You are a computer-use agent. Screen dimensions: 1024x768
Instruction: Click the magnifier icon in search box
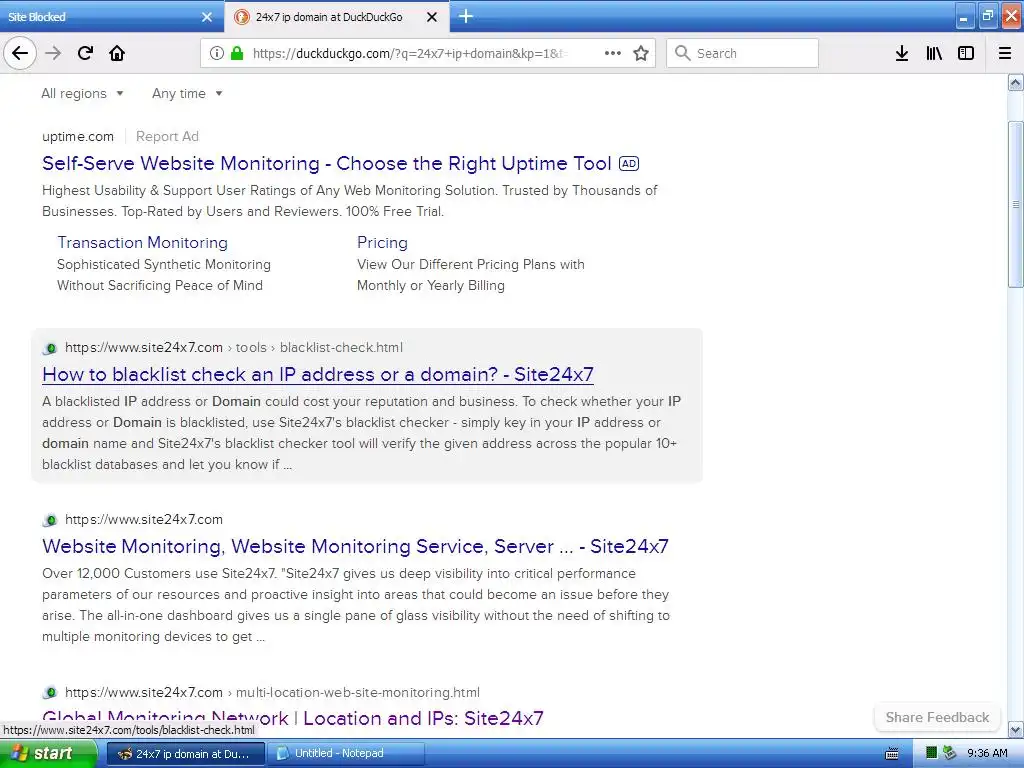pyautogui.click(x=682, y=53)
